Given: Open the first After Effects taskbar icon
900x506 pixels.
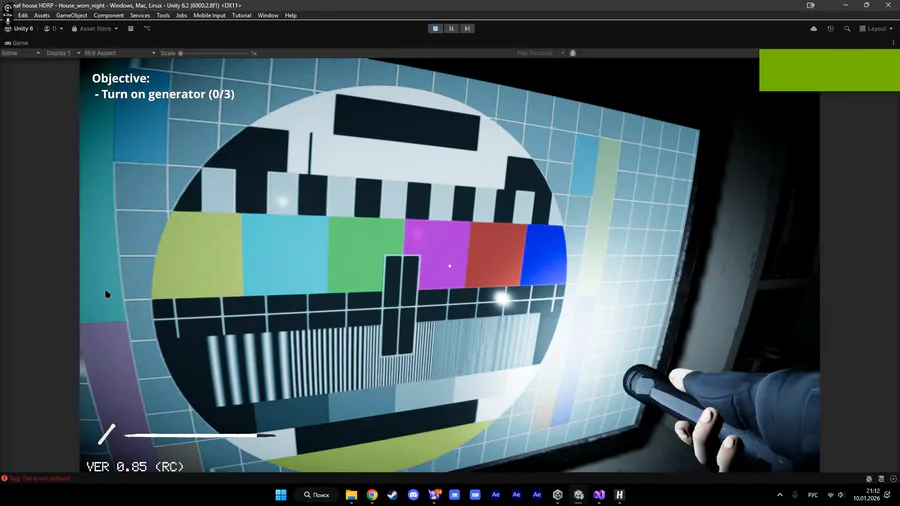Looking at the screenshot, I should coord(495,495).
